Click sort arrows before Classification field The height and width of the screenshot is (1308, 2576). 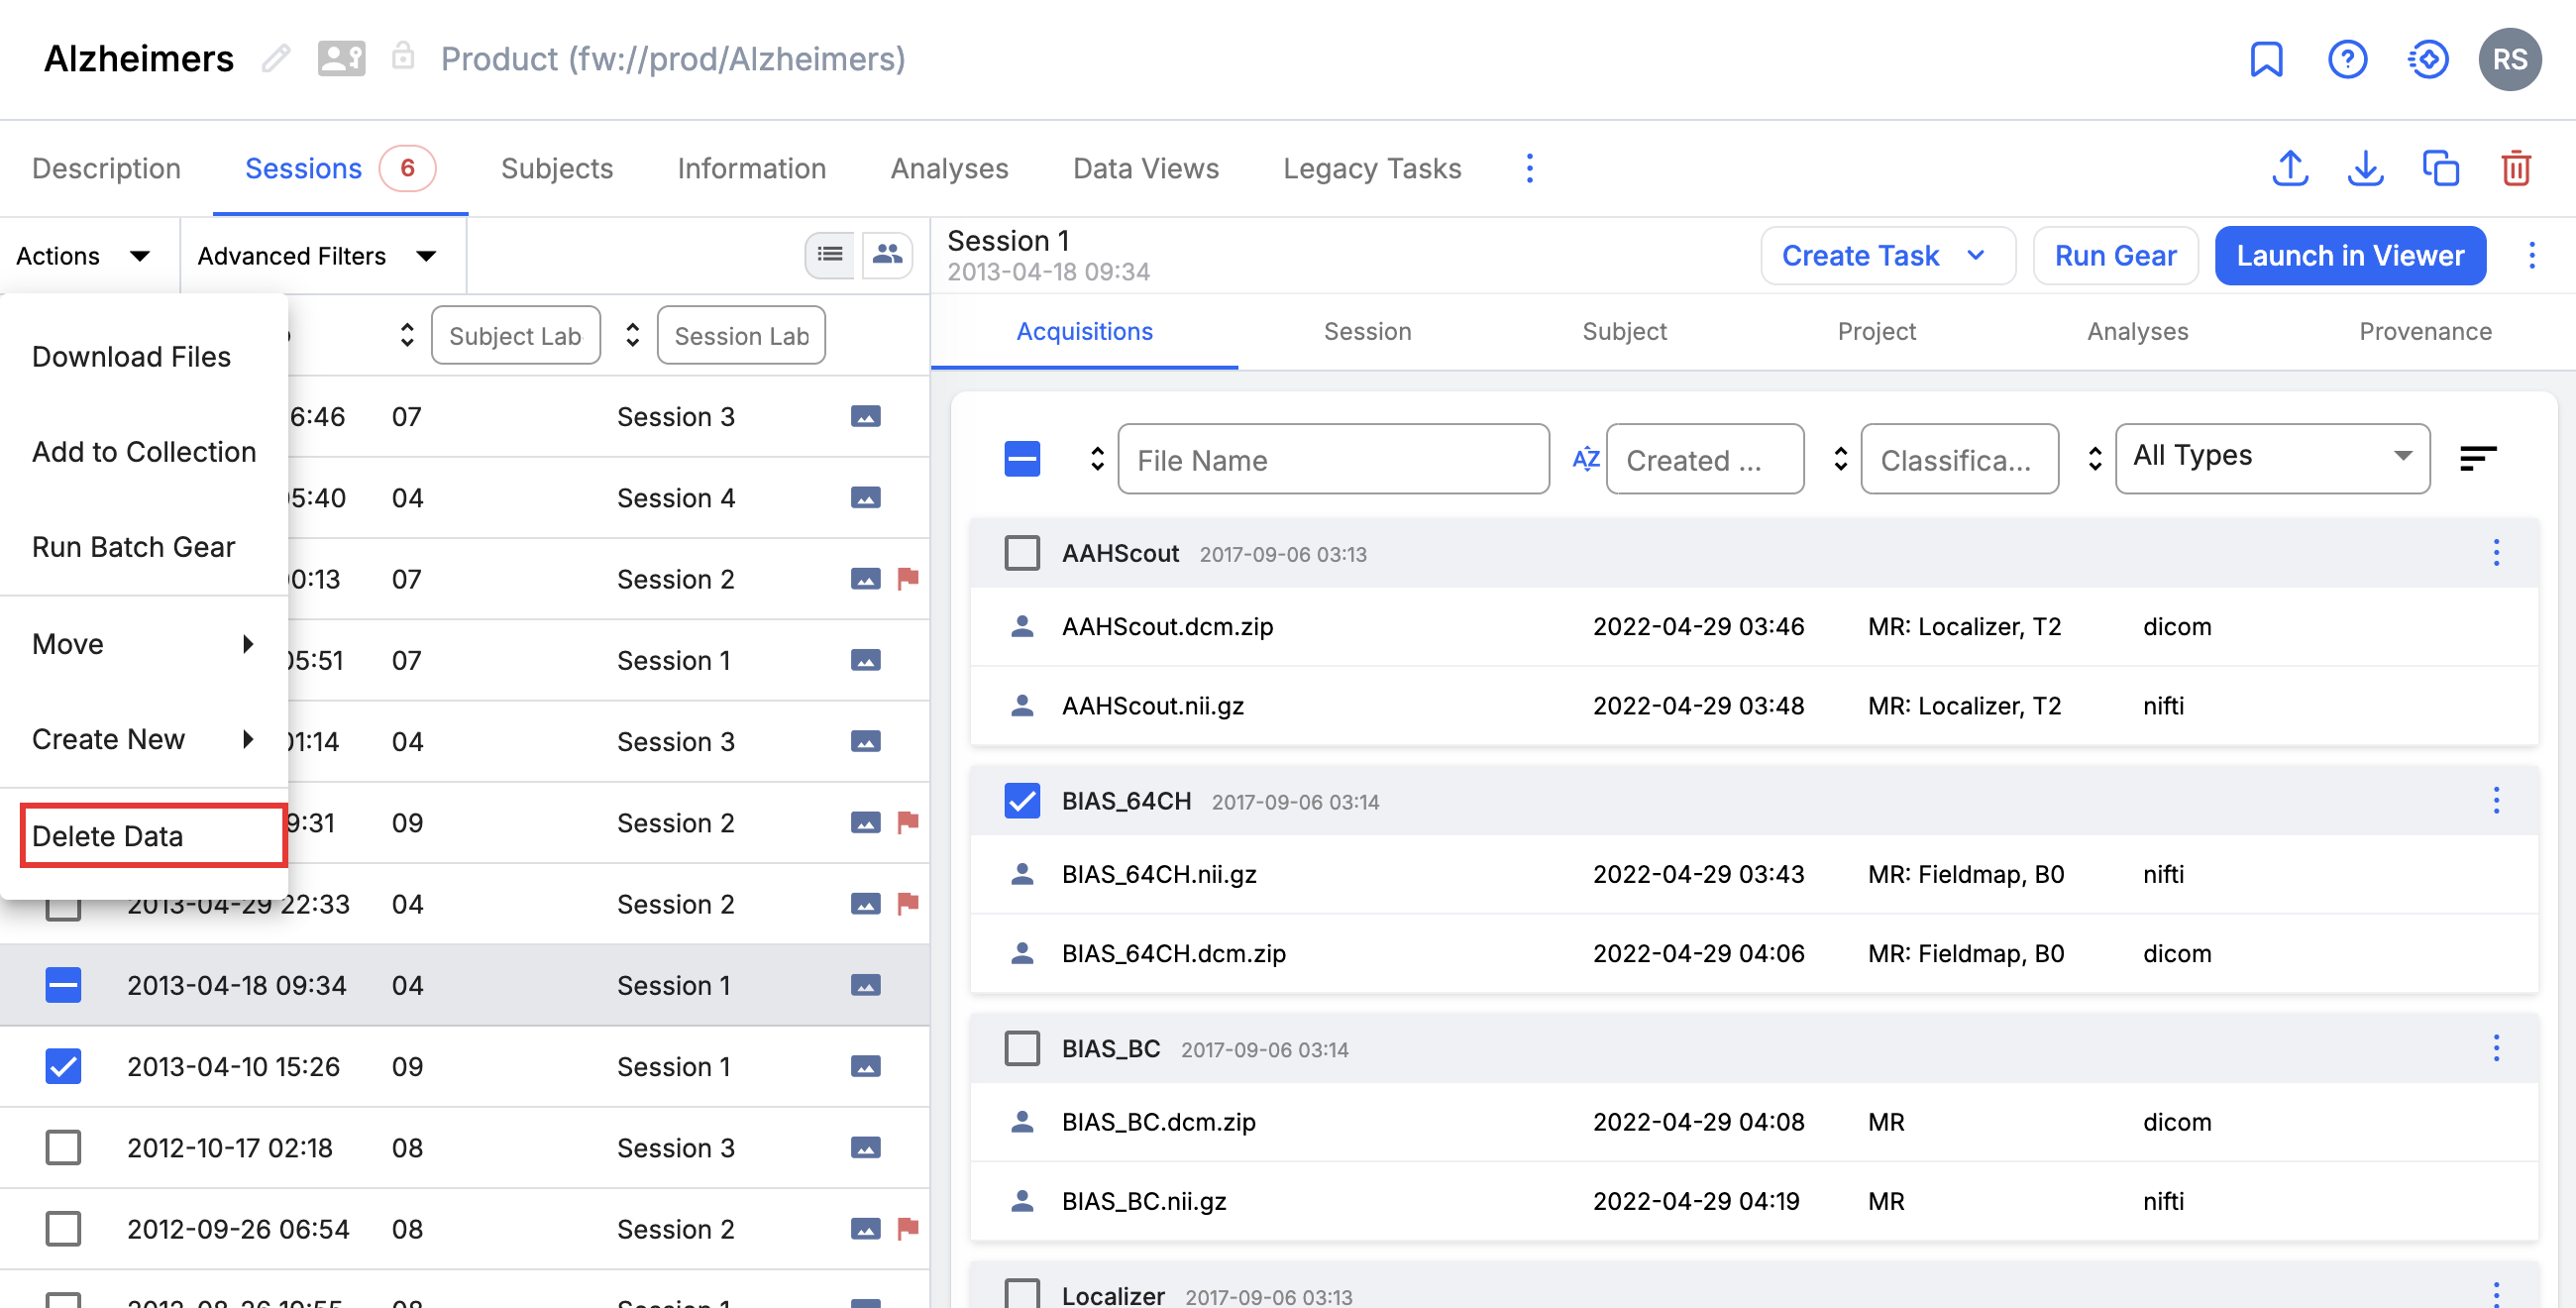(1840, 459)
